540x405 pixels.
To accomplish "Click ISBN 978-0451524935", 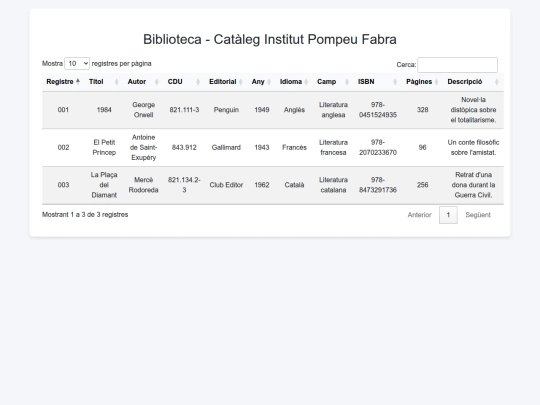I will pos(377,110).
